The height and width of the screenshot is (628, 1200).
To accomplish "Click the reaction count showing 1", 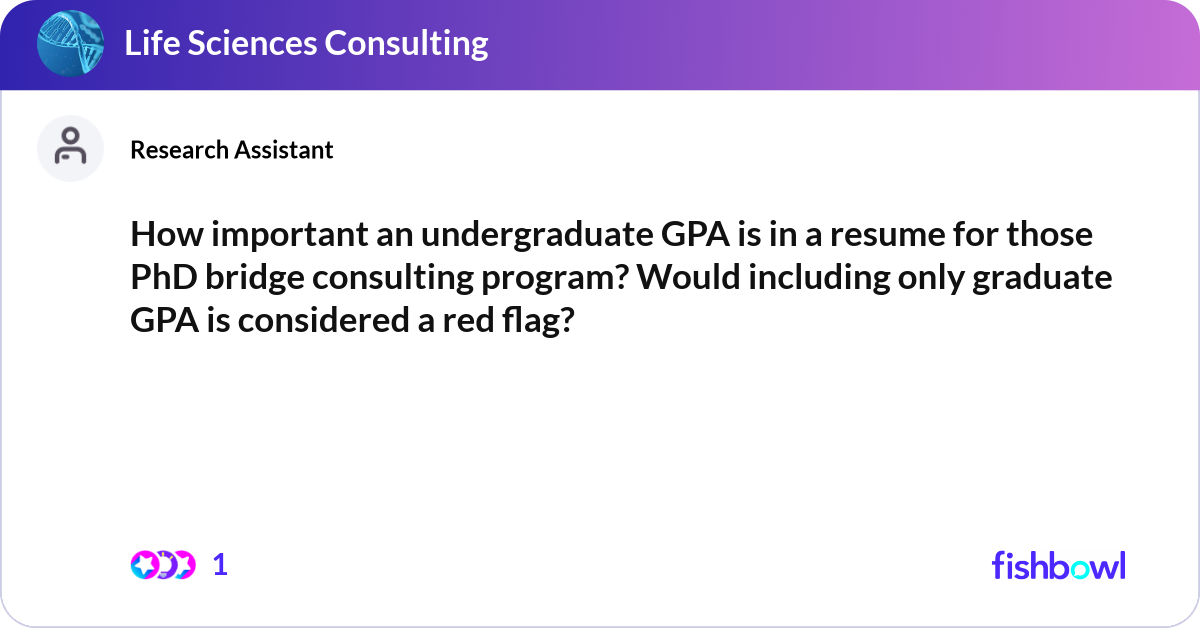I will 220,565.
